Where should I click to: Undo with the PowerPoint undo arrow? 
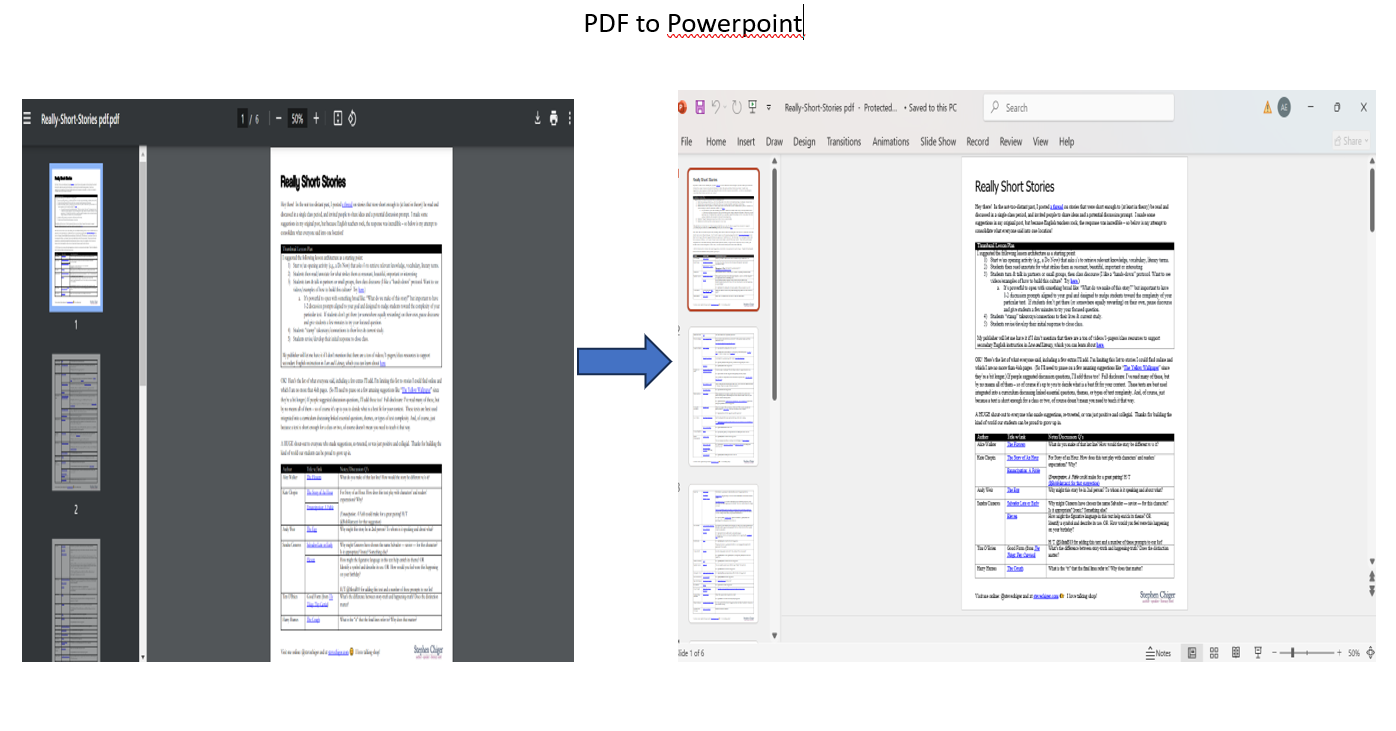pyautogui.click(x=717, y=107)
